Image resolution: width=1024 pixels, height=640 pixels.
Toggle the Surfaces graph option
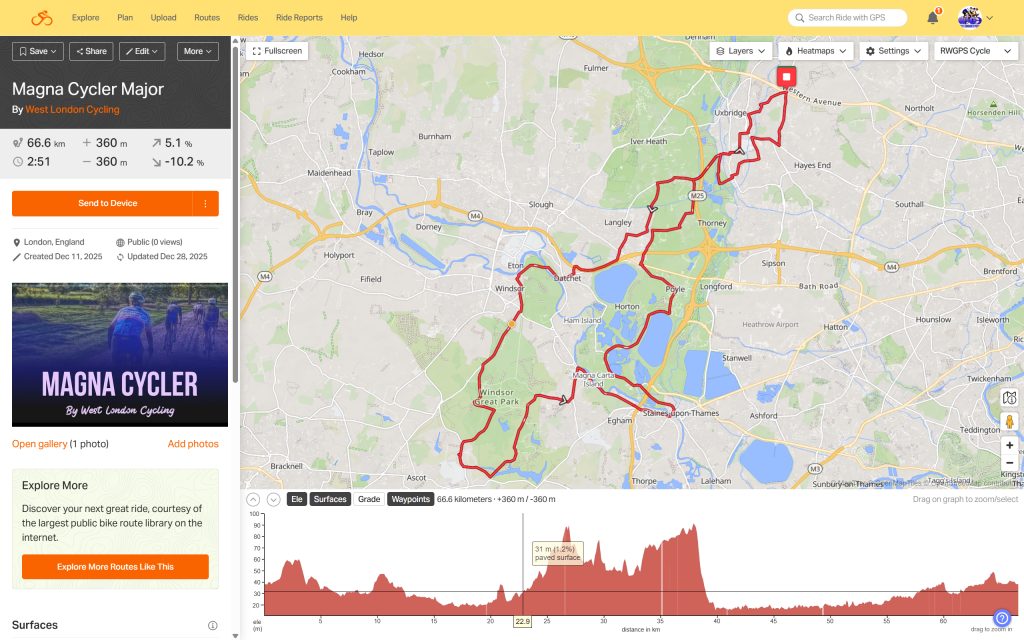coord(330,499)
